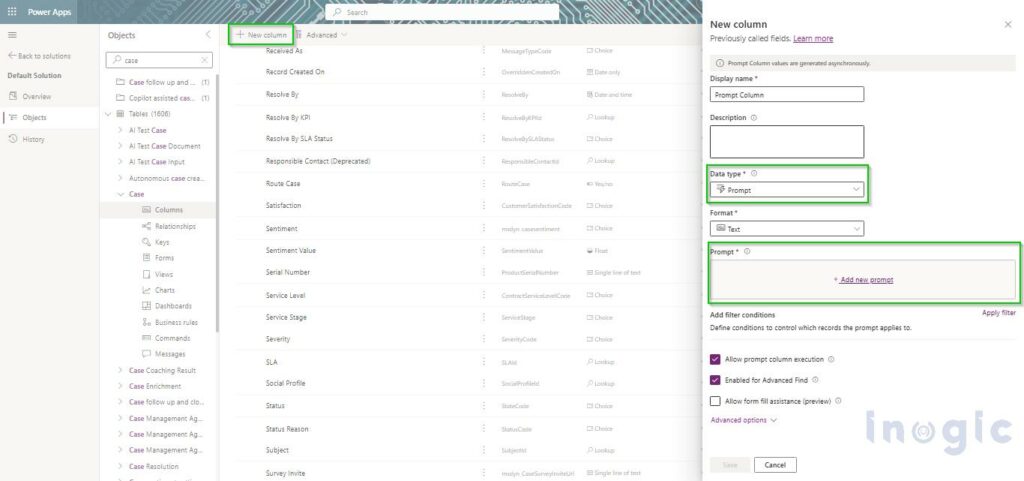Expand Advanced options section

[x=744, y=420]
